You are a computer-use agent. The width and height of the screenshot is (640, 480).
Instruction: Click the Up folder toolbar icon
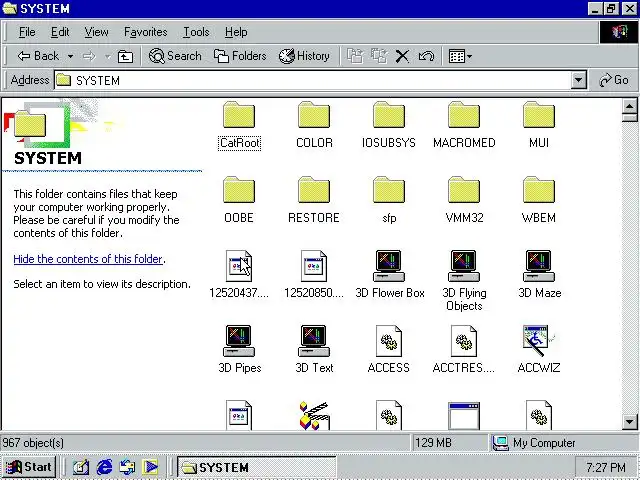pos(125,56)
